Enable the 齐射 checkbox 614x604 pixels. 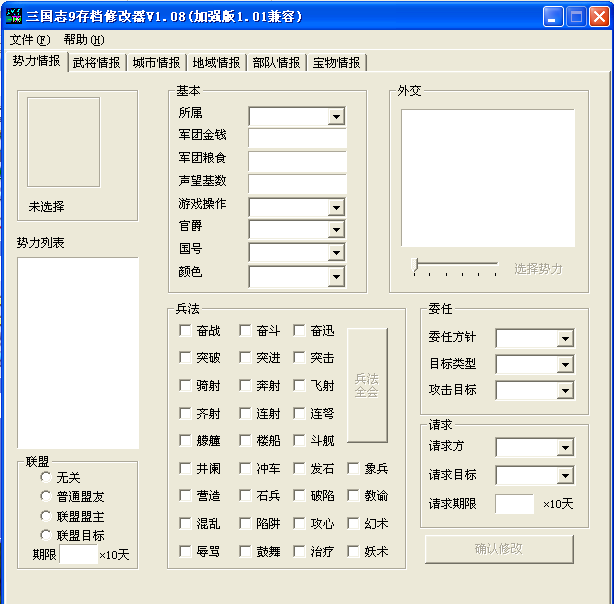click(185, 413)
